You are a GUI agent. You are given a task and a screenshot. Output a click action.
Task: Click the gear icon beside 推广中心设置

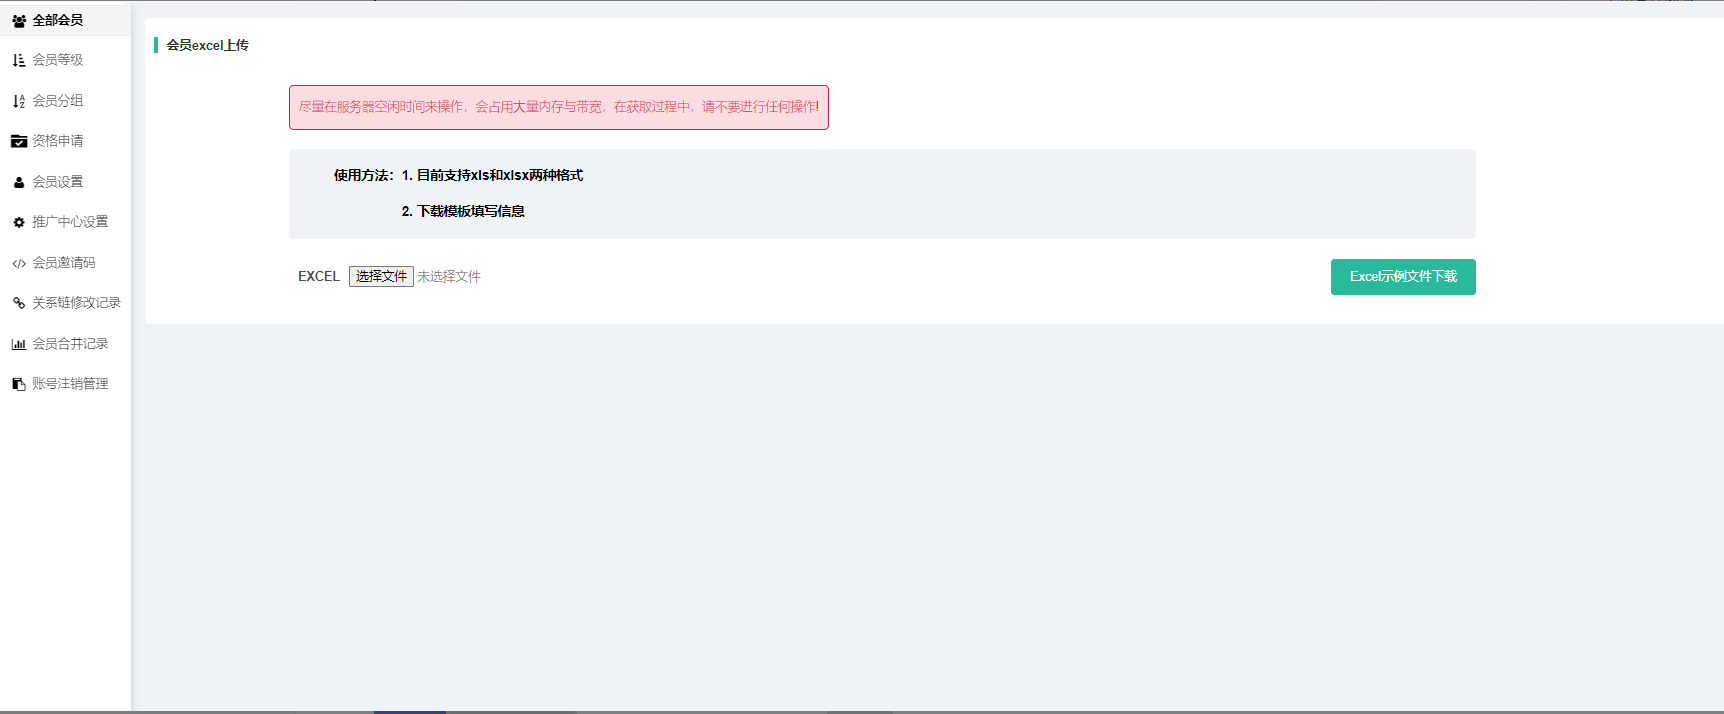[19, 222]
